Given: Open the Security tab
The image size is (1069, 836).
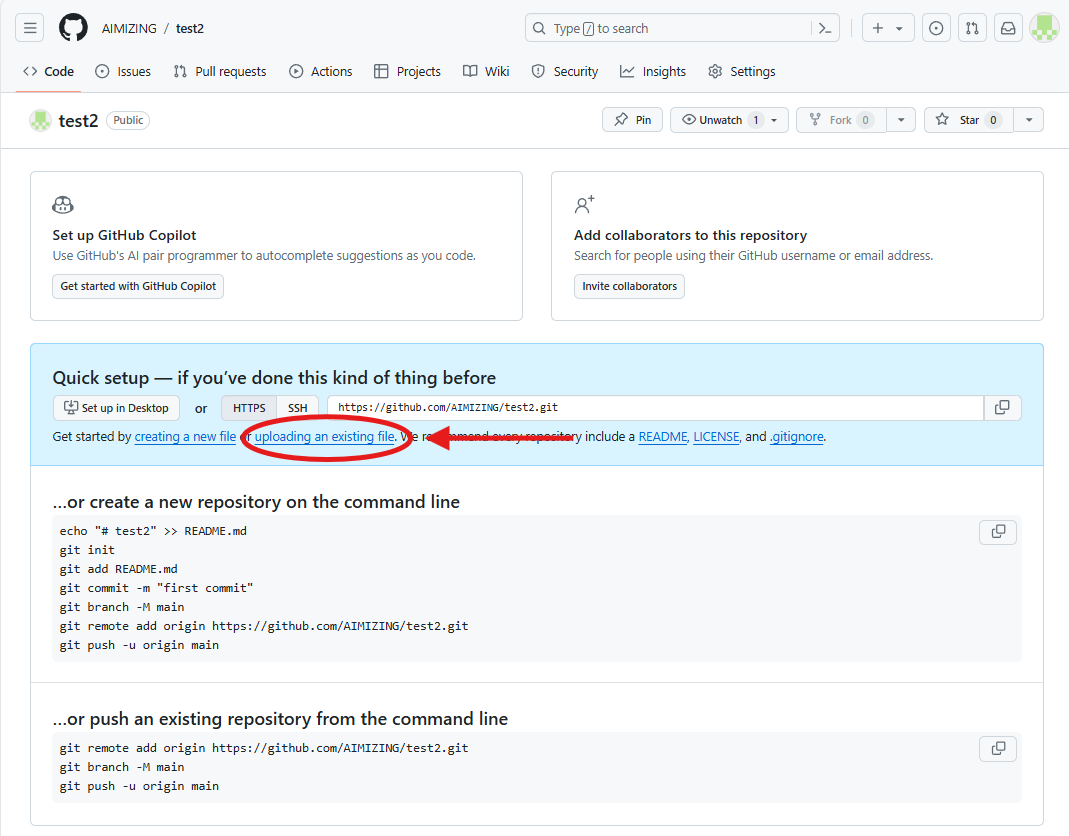Looking at the screenshot, I should 564,72.
